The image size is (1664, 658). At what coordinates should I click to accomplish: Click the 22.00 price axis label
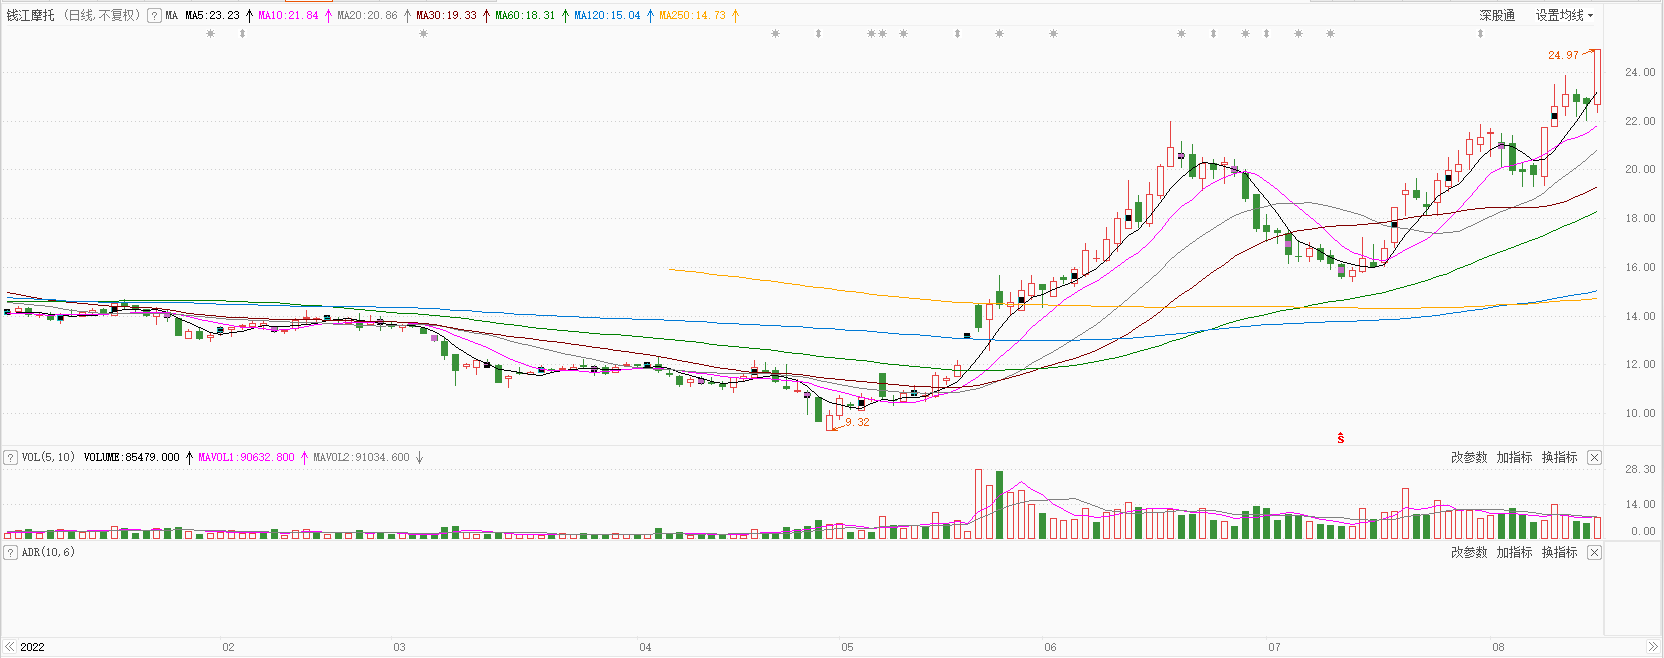(1640, 121)
